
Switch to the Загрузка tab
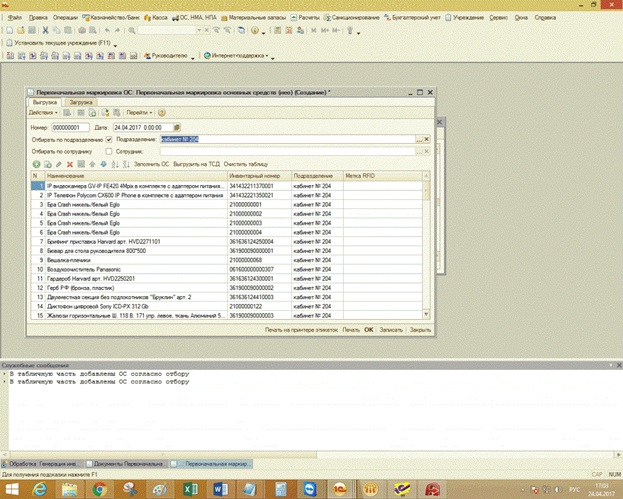[81, 102]
